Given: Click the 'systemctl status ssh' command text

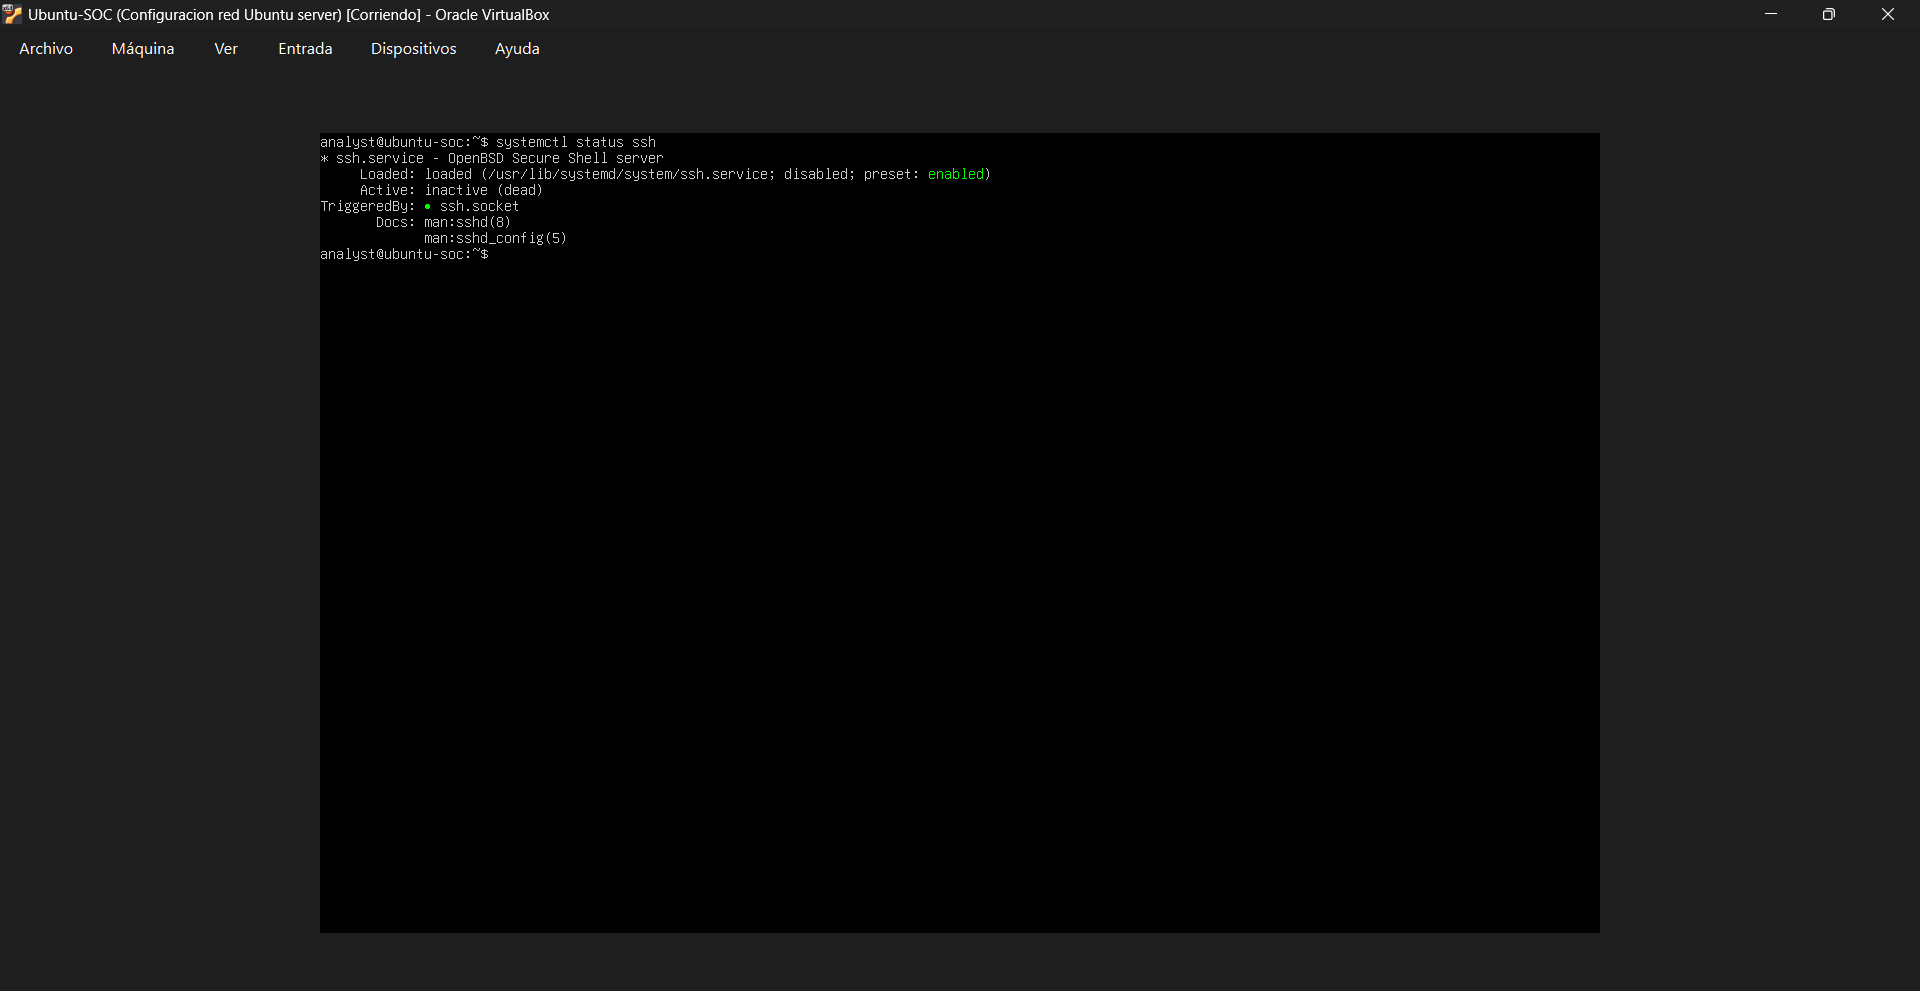Looking at the screenshot, I should [576, 143].
